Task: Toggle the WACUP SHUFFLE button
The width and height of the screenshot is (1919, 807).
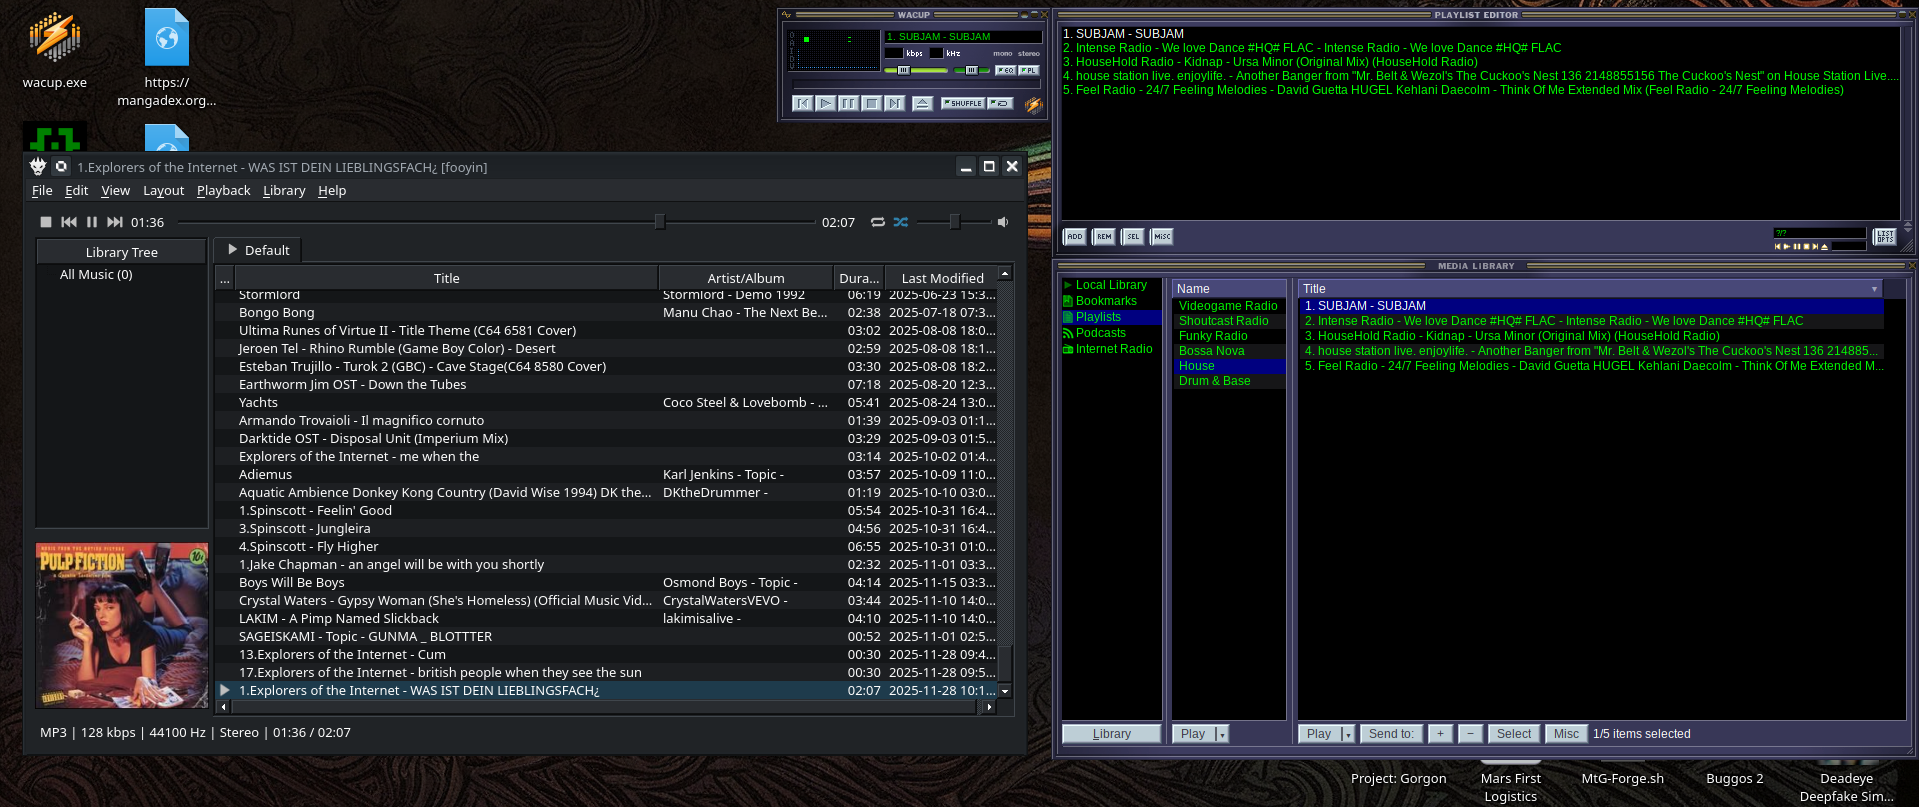Action: [x=963, y=103]
